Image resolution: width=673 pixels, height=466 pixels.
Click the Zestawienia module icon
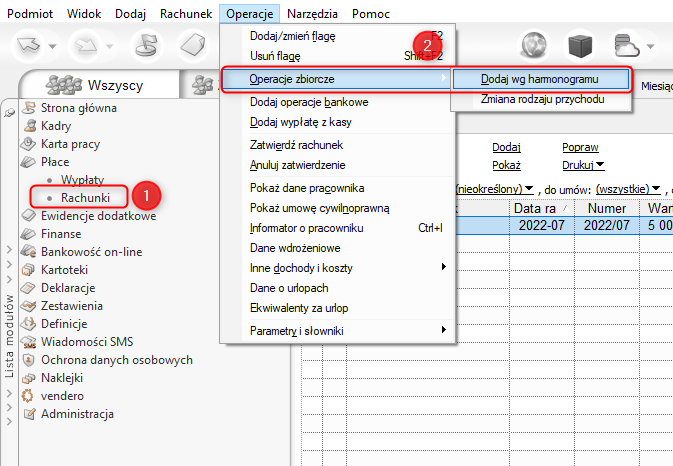click(28, 306)
